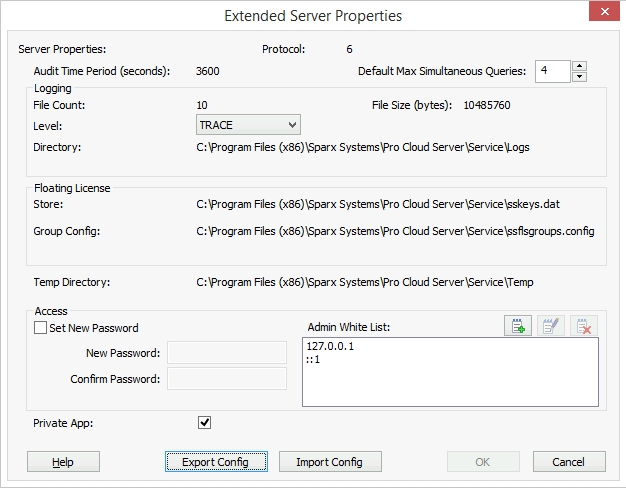Screen dimensions: 626x488
Task: Click the Default Max Simultaneous Queries field
Action: [551, 71]
